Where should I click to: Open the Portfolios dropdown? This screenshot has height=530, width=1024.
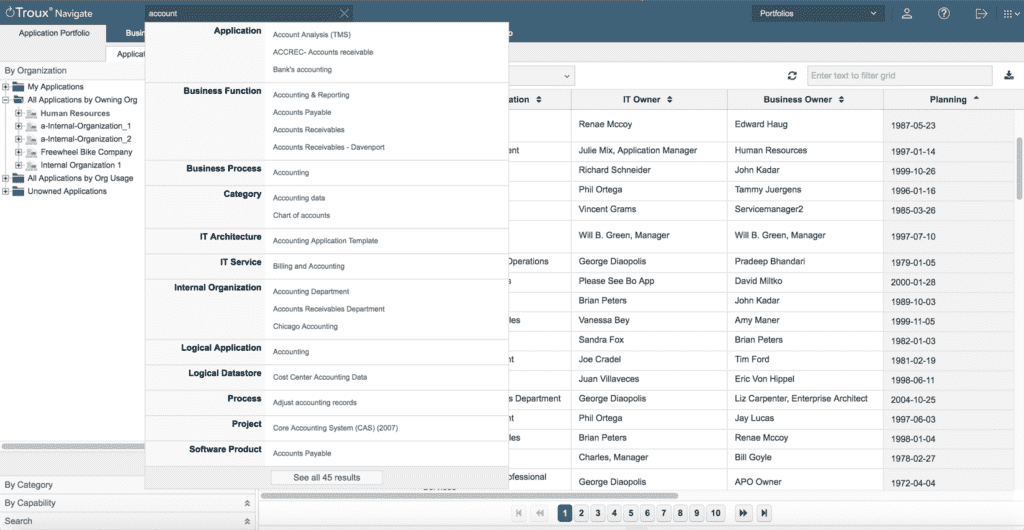818,14
